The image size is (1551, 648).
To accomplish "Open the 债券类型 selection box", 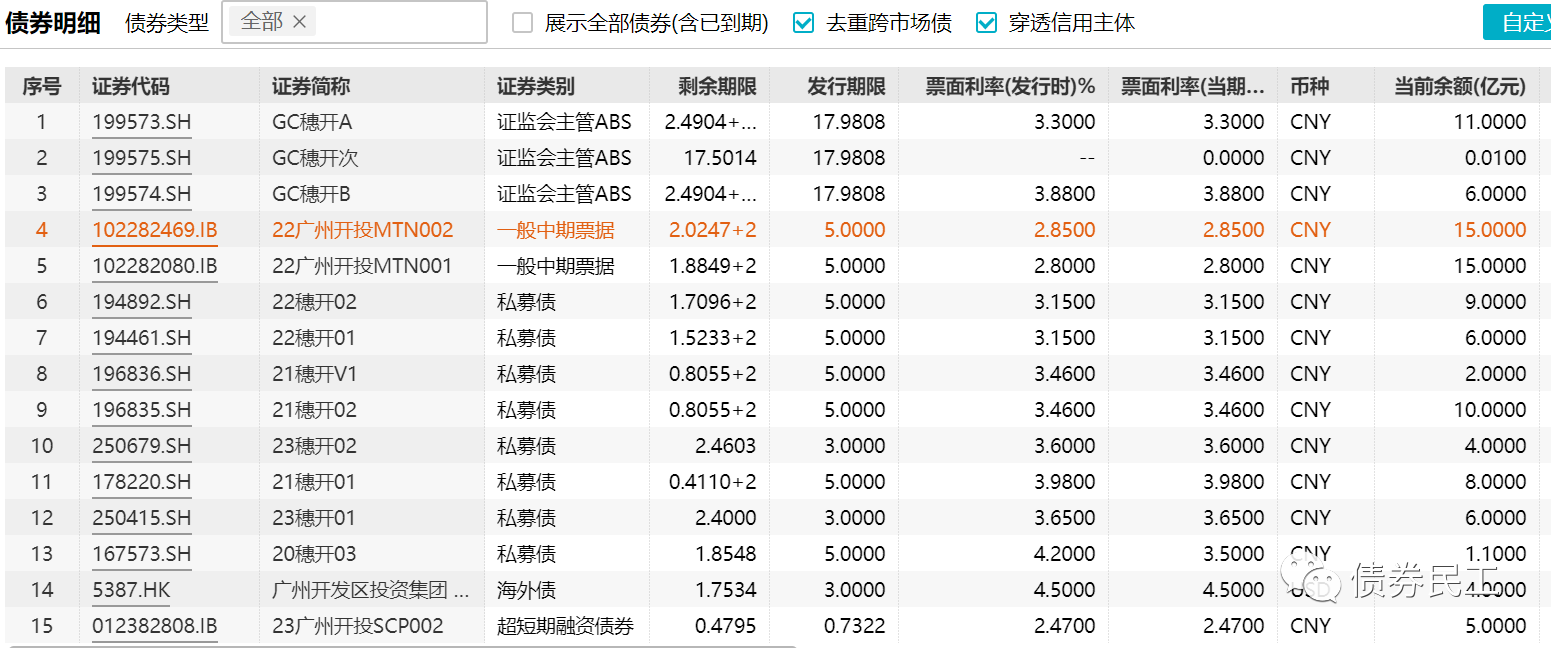I will coord(354,22).
